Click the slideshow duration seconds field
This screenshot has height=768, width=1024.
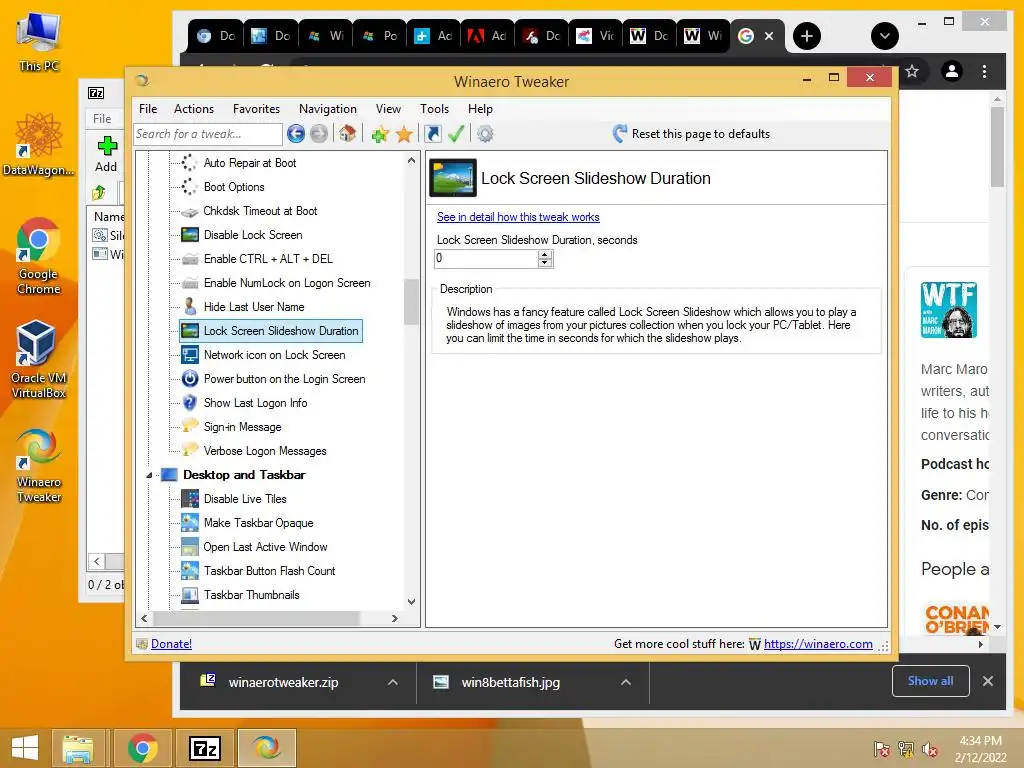486,259
